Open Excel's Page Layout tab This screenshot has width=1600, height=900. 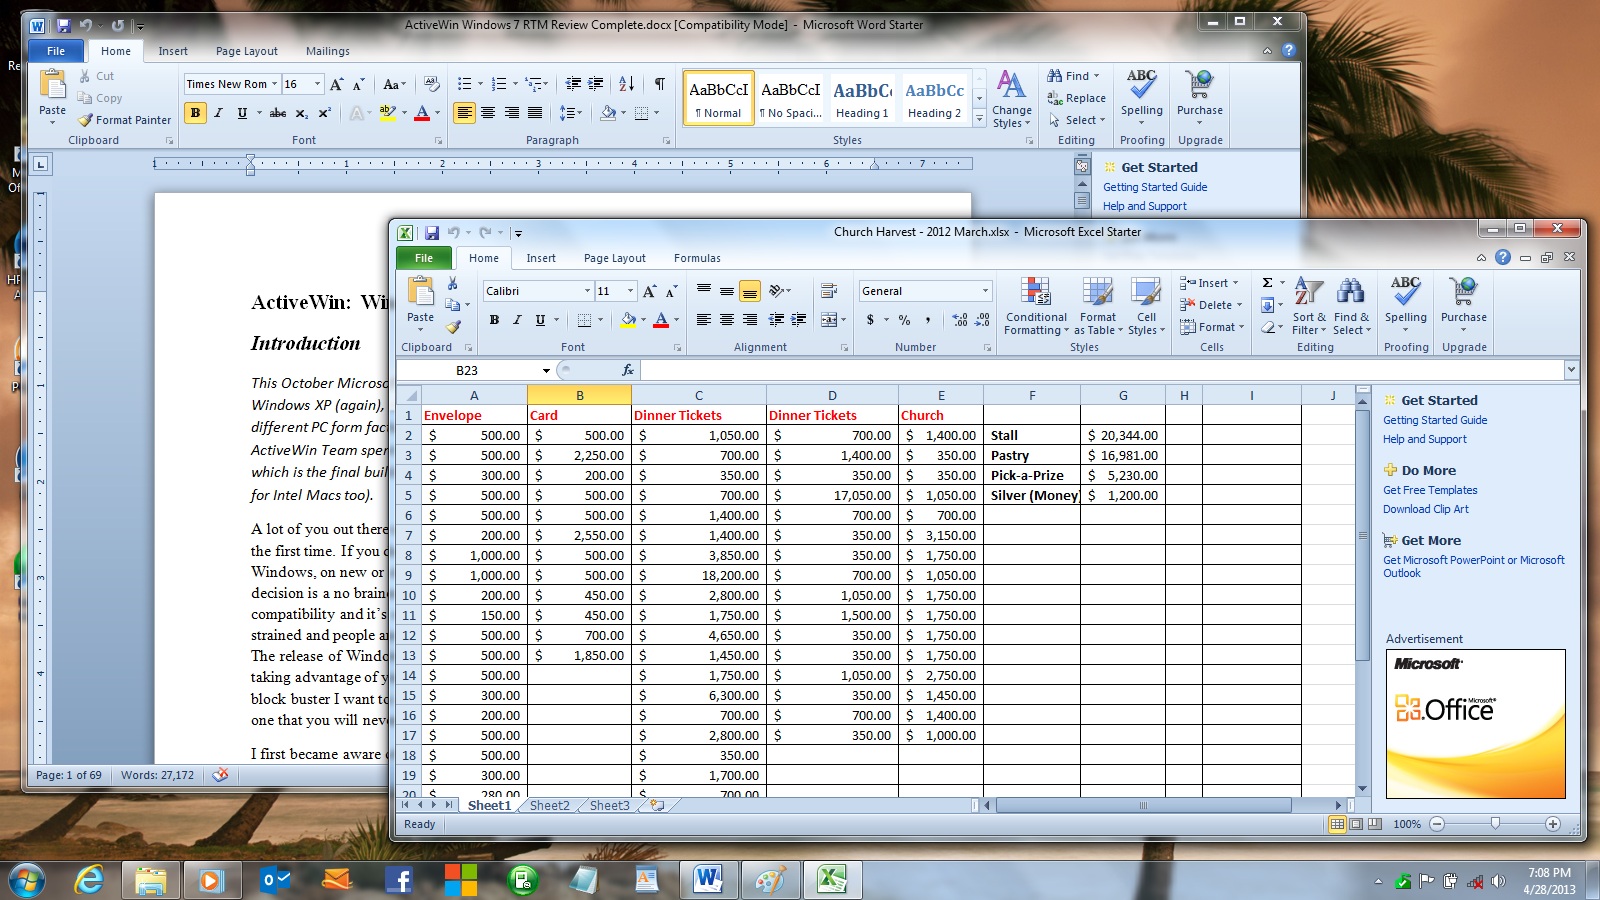[x=615, y=258]
